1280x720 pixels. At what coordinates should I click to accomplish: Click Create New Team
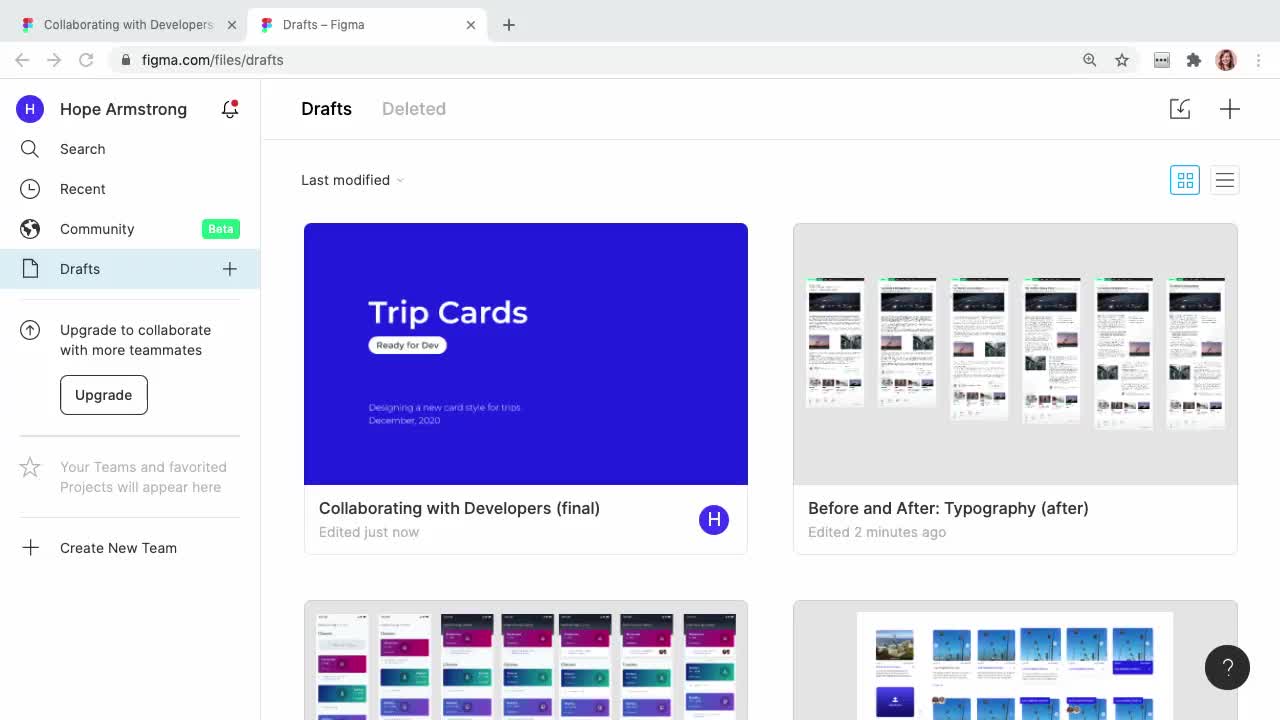[118, 548]
